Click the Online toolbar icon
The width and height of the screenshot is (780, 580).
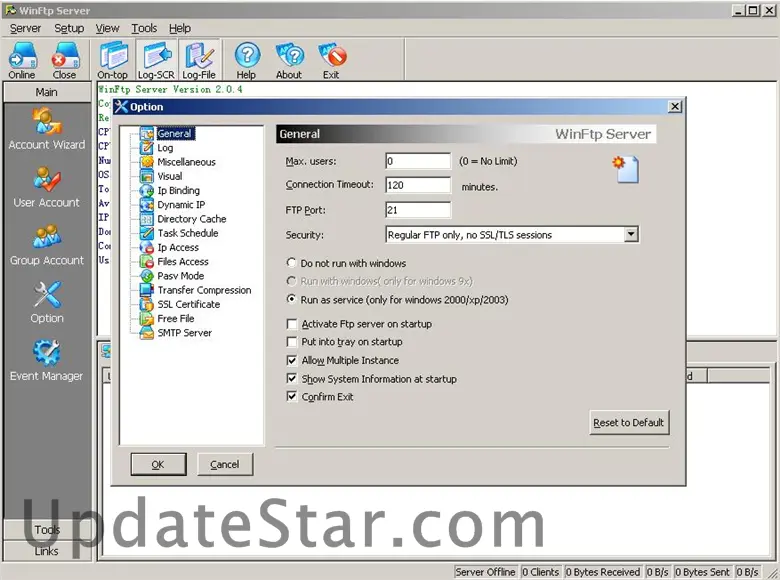[x=22, y=61]
